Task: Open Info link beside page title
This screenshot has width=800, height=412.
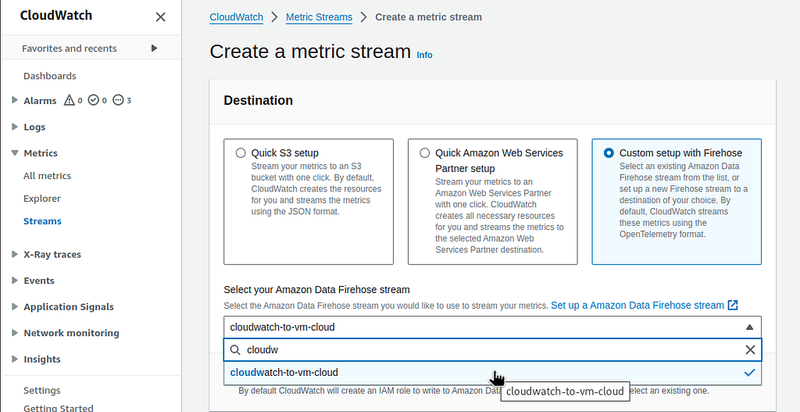Action: 424,55
